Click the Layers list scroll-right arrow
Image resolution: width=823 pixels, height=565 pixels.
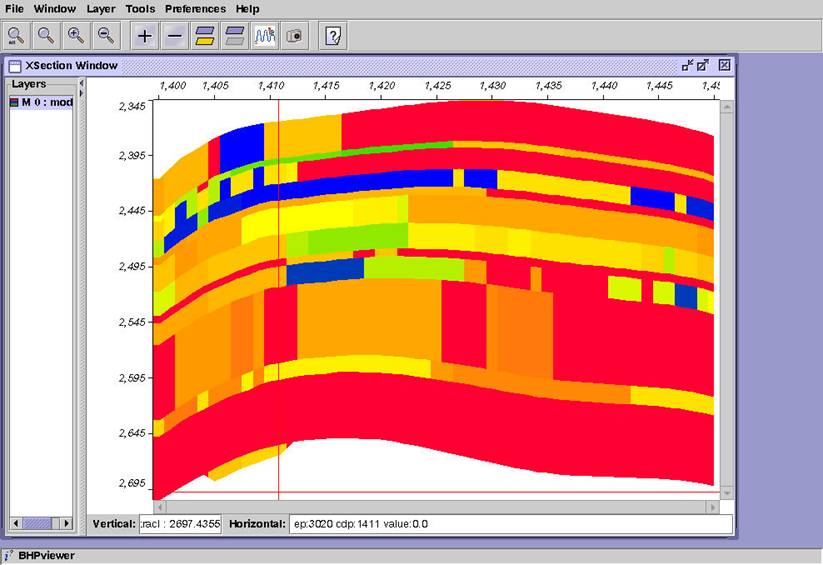point(66,523)
